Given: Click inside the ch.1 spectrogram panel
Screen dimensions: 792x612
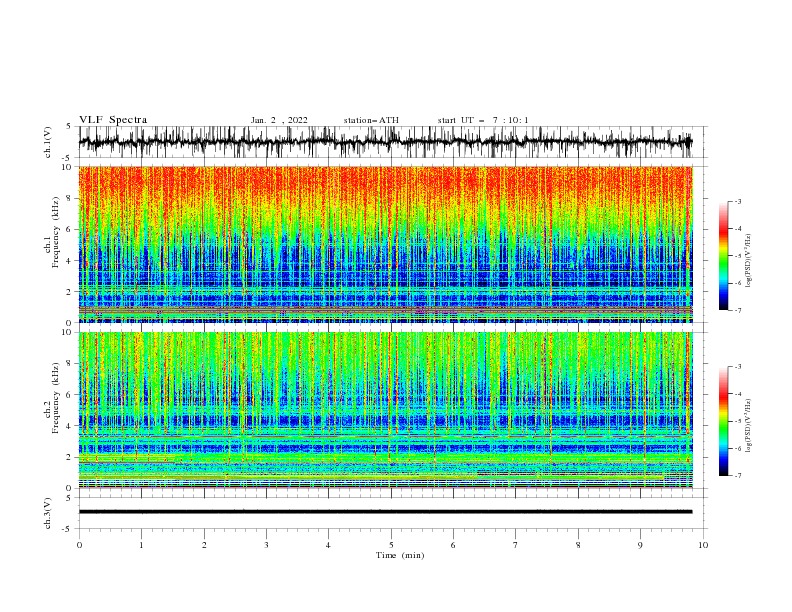Looking at the screenshot, I should 385,244.
